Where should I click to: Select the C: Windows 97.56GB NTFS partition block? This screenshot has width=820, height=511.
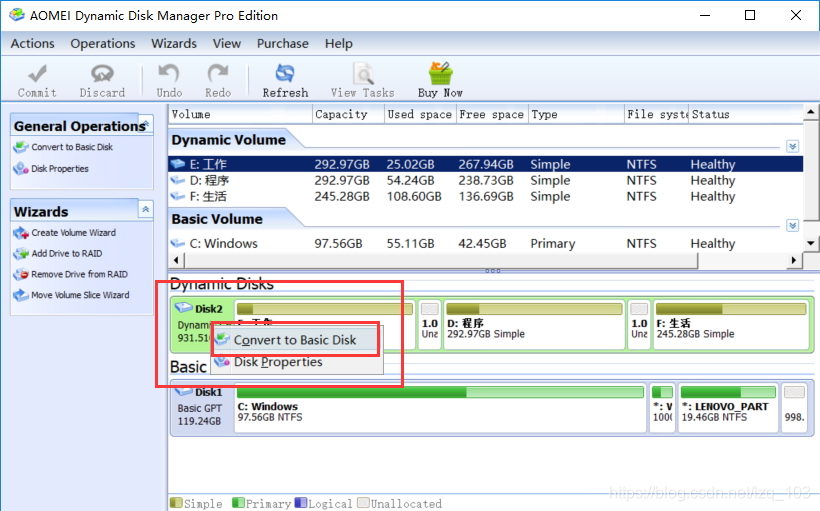(x=440, y=406)
